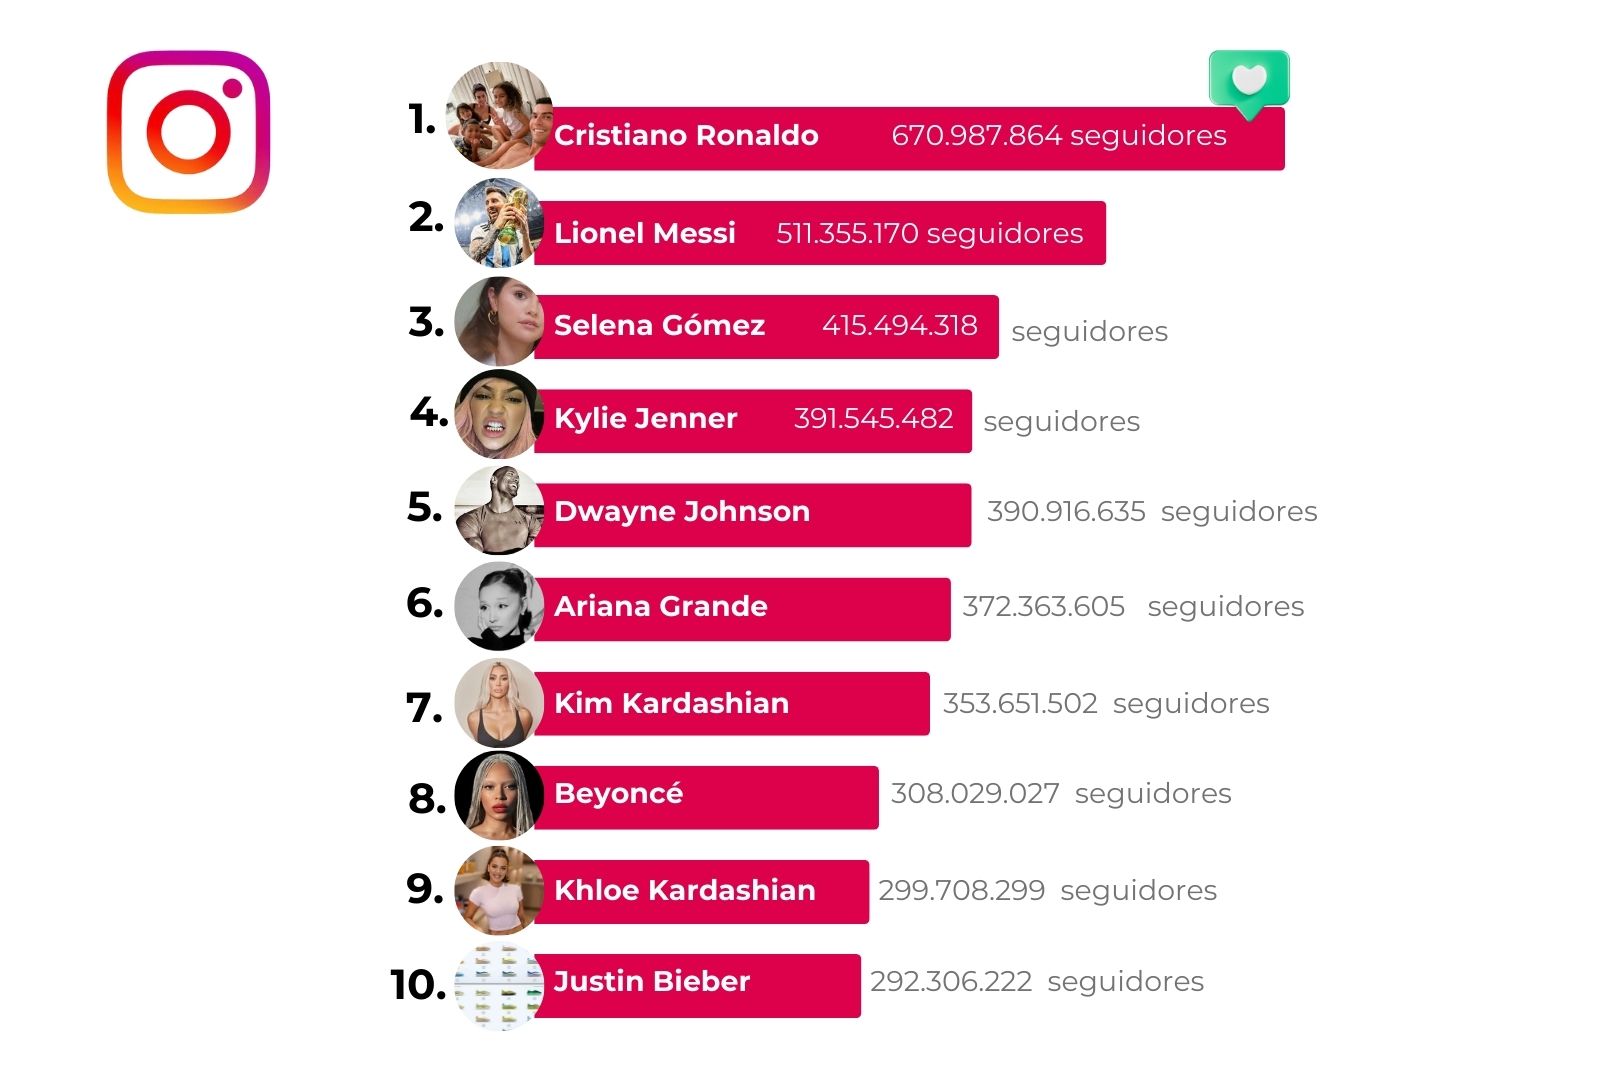Open the Kylie Jenner profile picture
Screen dimensions: 1600x1066
point(498,414)
